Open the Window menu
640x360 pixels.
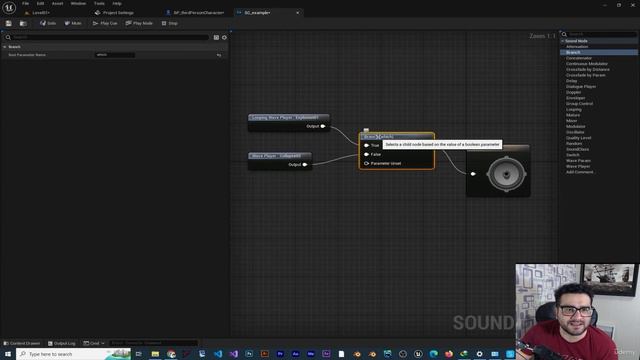(78, 3)
